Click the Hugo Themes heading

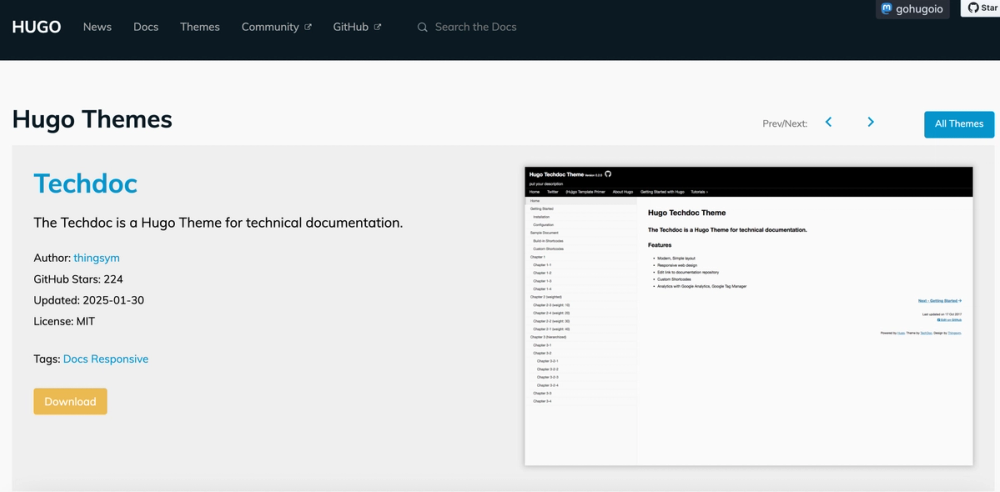pyautogui.click(x=92, y=119)
